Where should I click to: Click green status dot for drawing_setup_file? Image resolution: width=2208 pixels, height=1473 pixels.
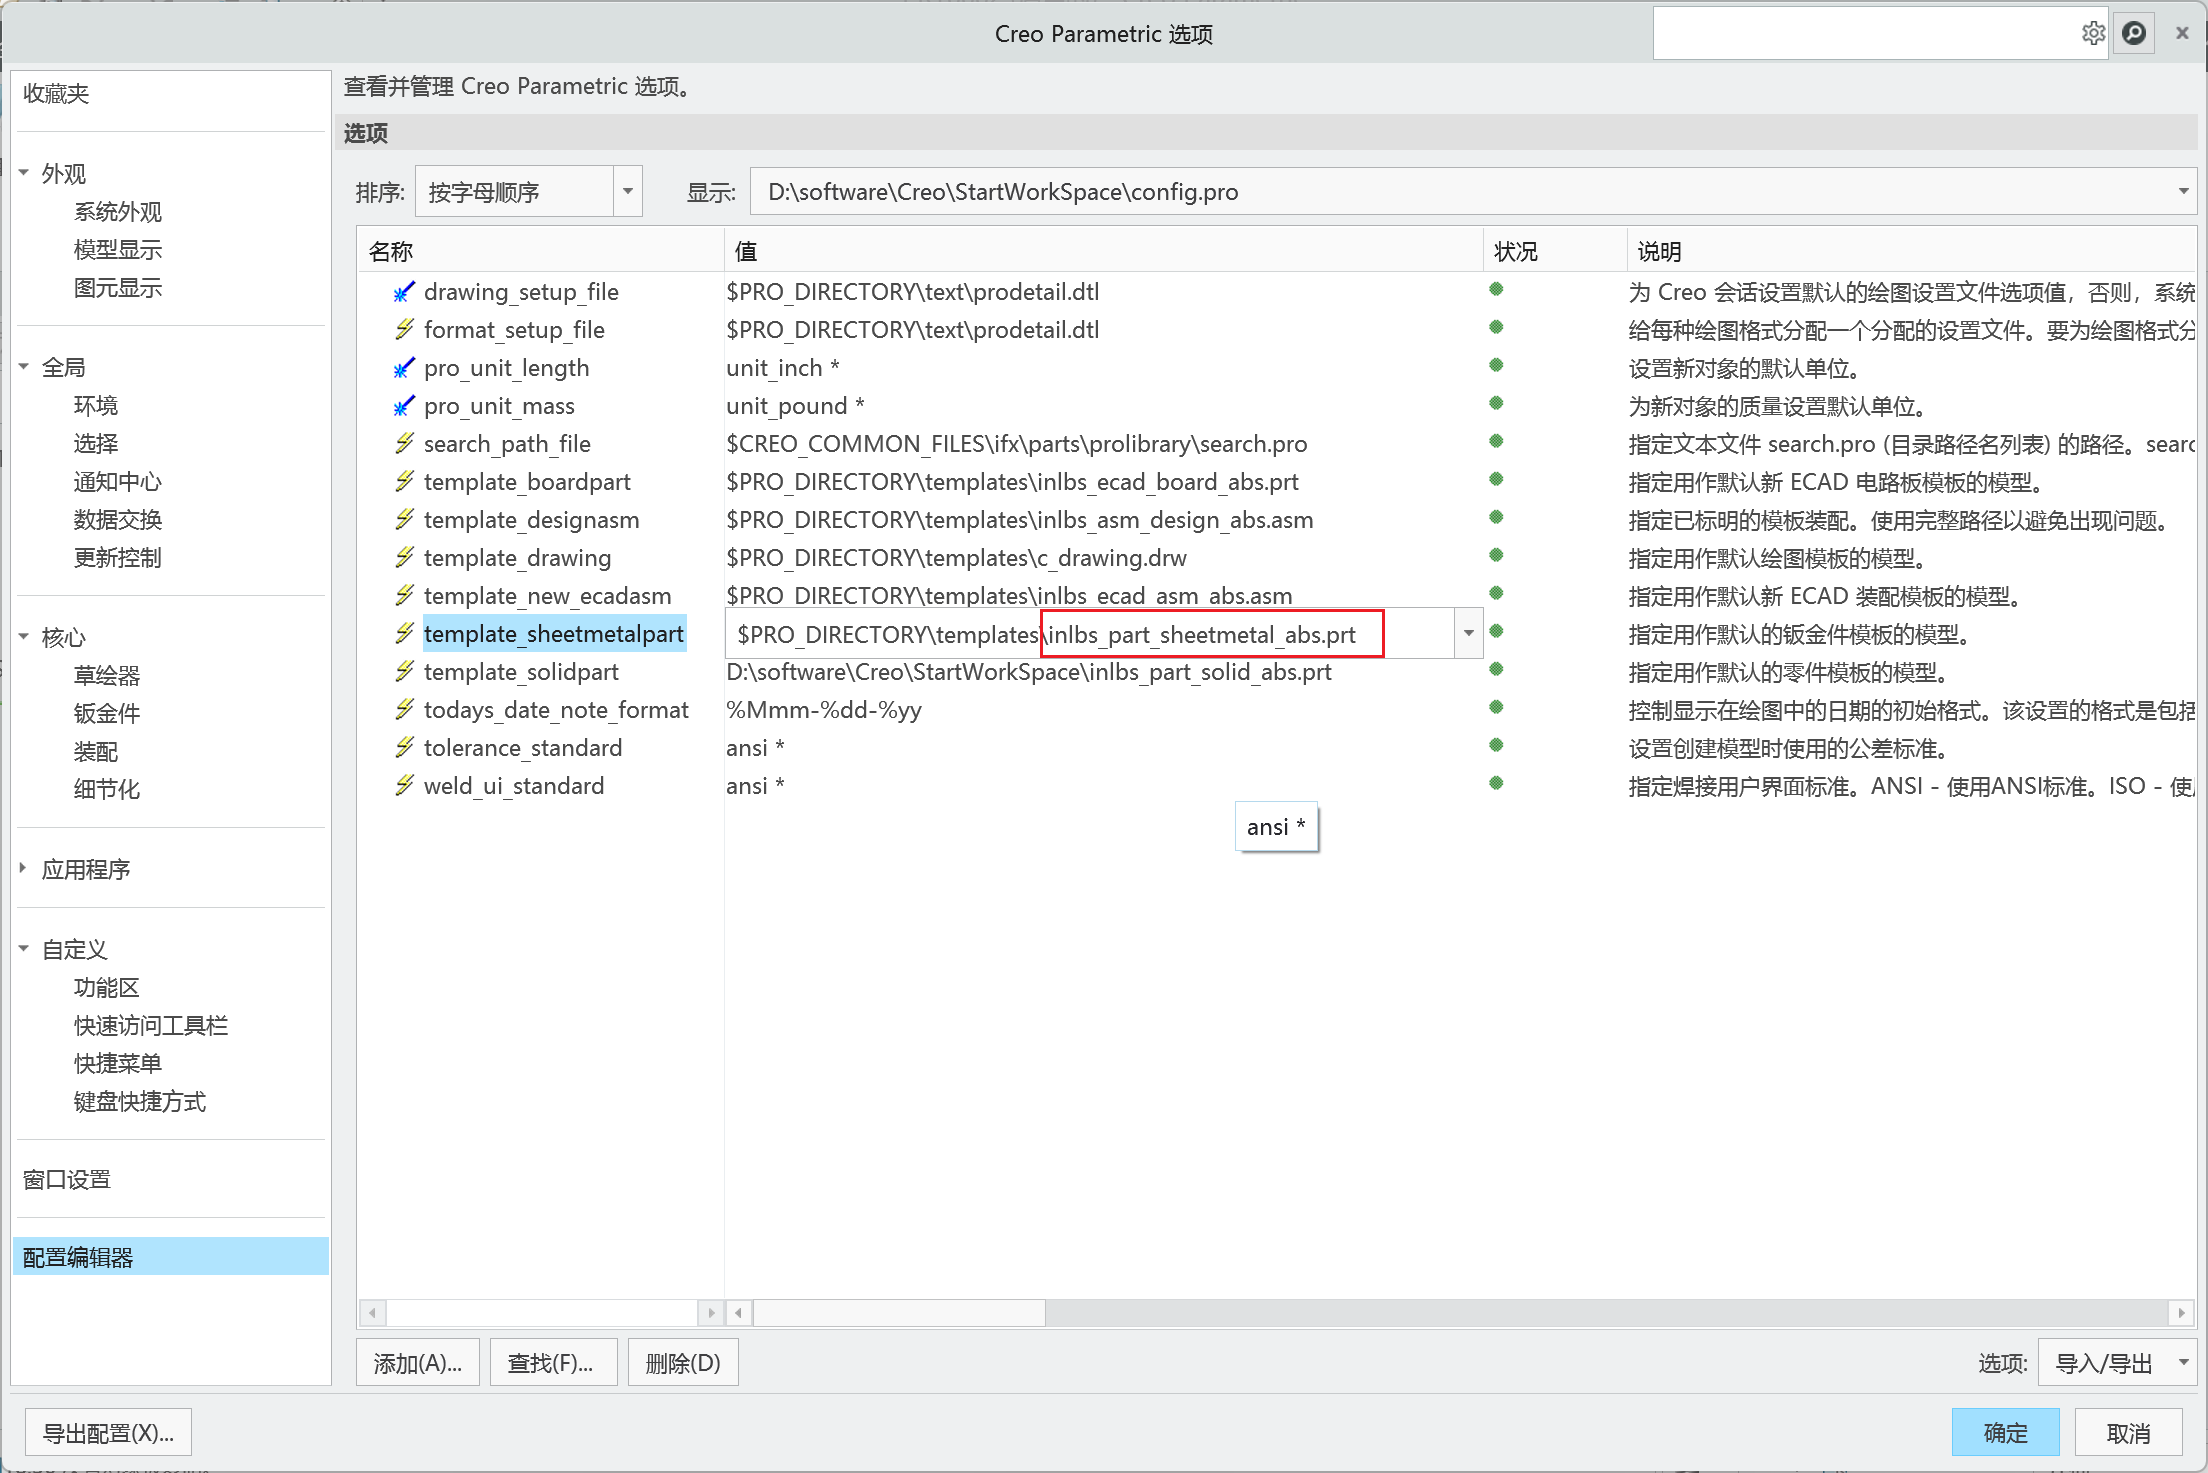1496,289
